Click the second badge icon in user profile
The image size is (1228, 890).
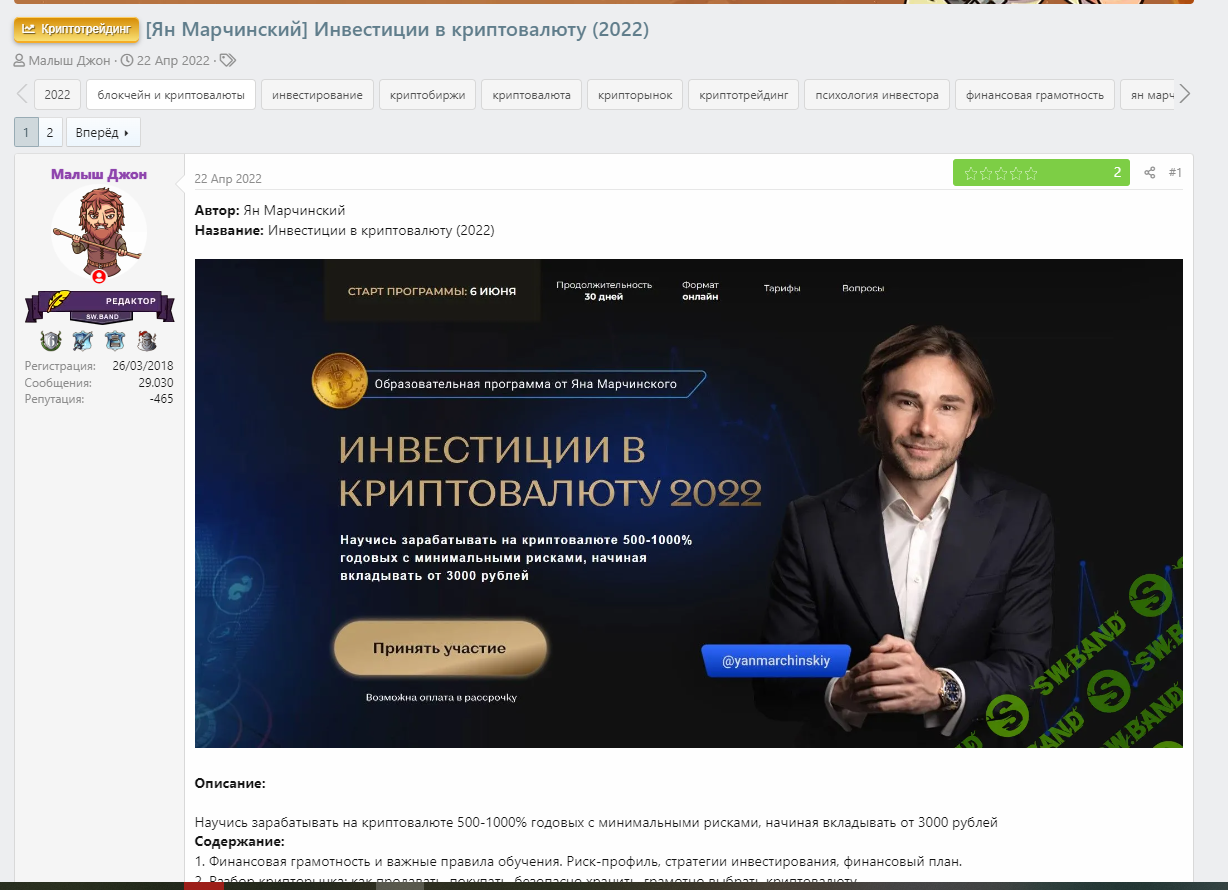[83, 340]
